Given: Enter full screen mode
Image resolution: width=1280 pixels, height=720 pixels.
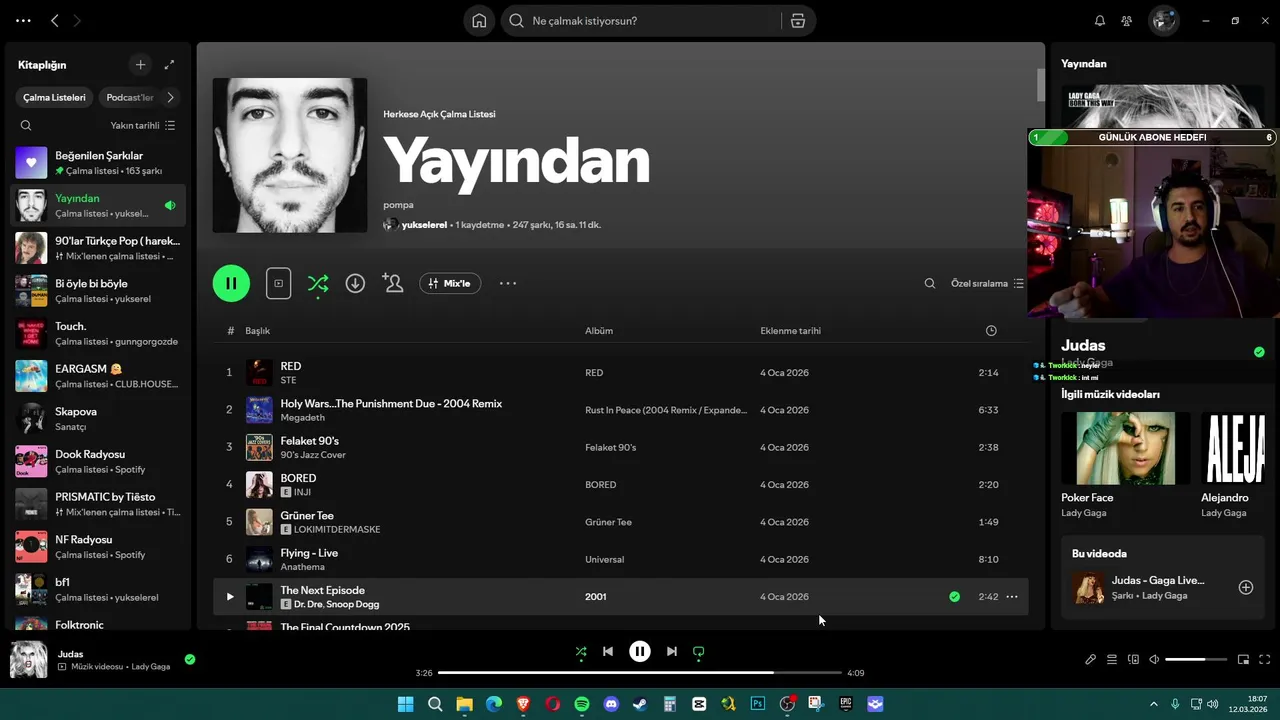Looking at the screenshot, I should 1265,660.
